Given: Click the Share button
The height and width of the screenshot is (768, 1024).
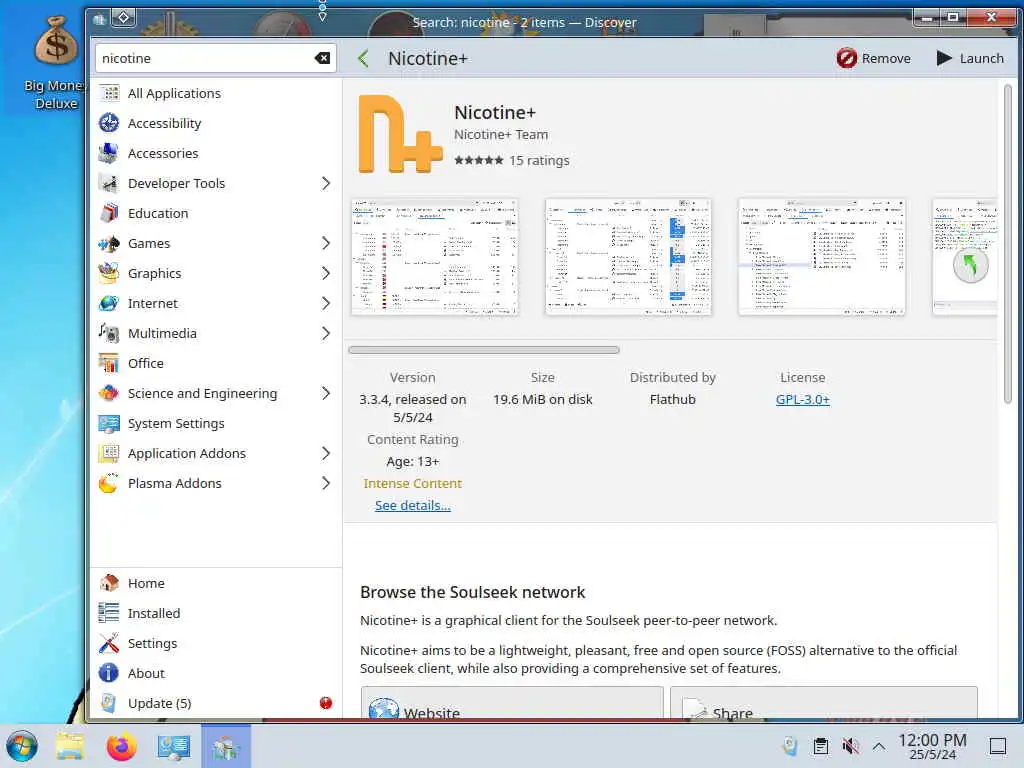Looking at the screenshot, I should click(x=824, y=703).
